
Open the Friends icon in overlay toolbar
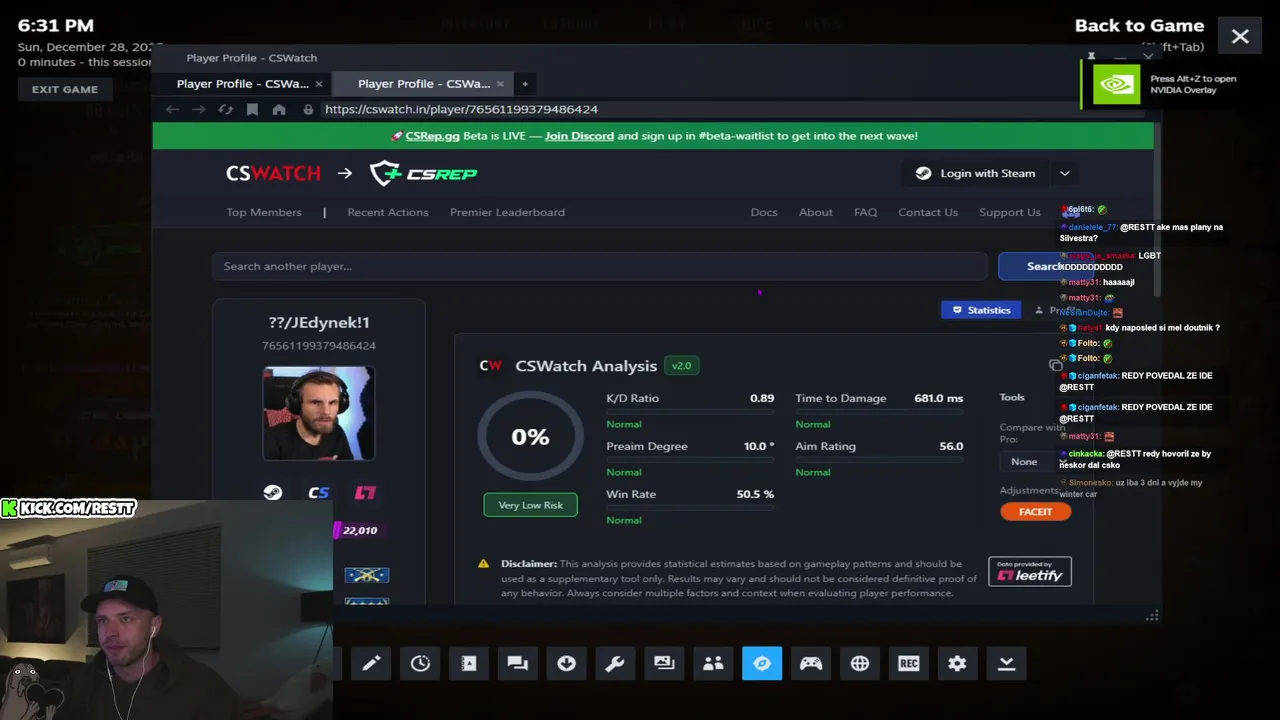tap(713, 663)
